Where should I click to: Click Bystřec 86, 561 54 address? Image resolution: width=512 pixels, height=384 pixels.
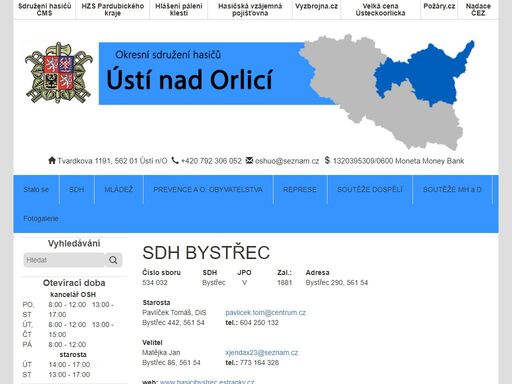point(171,363)
